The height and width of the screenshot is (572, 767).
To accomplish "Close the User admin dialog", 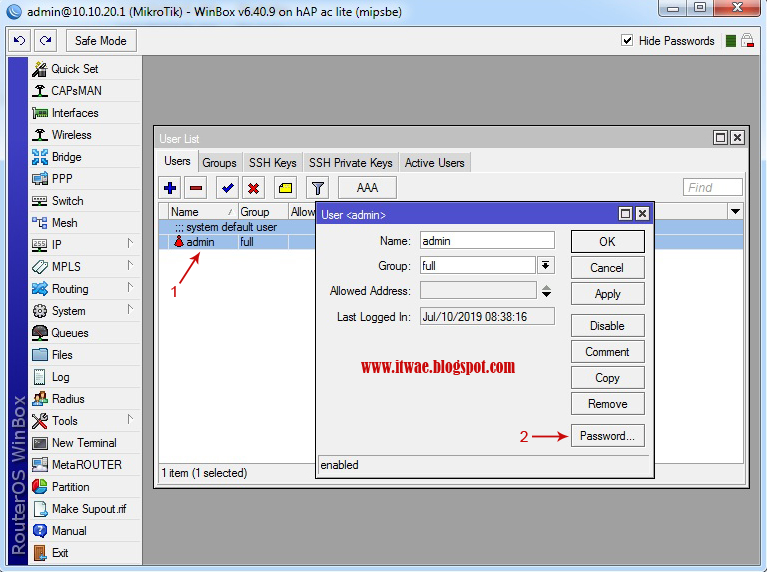I will tap(642, 214).
